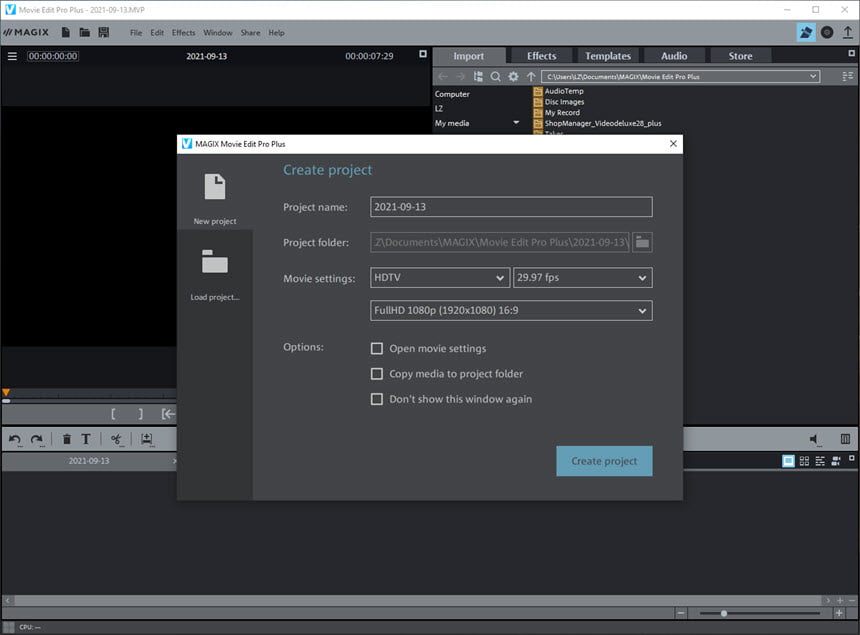Enable Open movie settings checkbox
The image size is (860, 635).
(377, 349)
